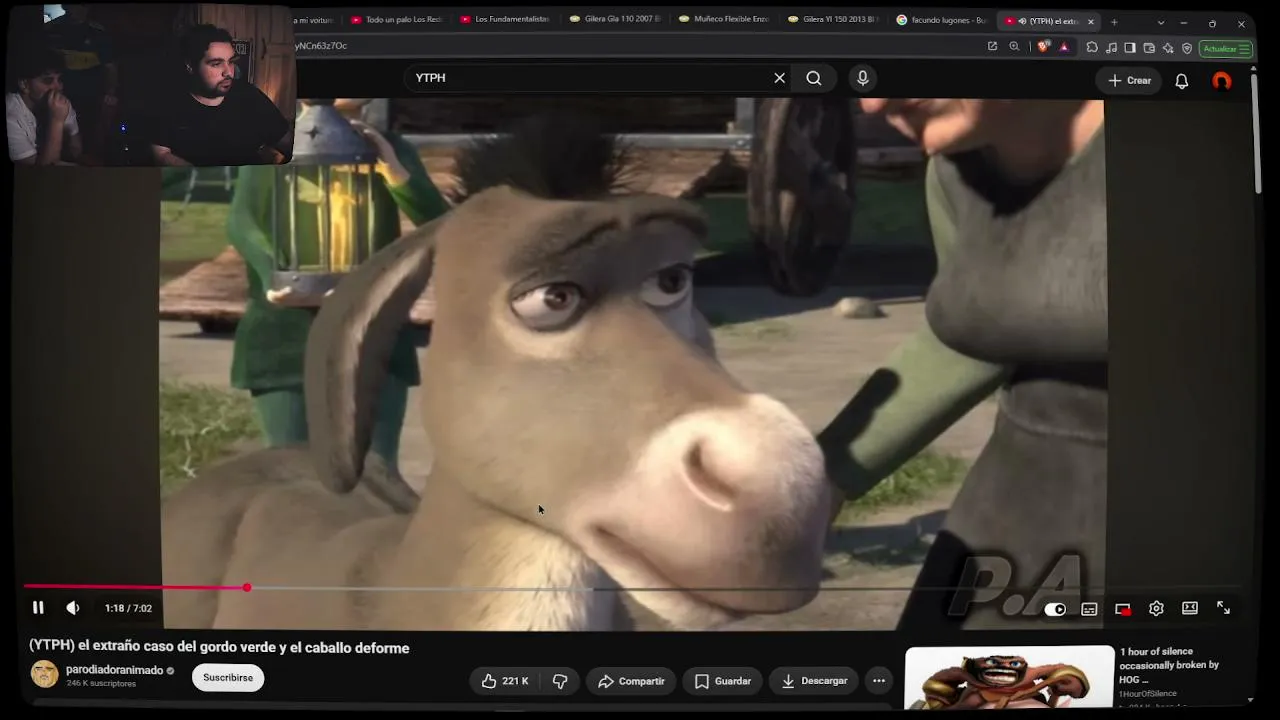Image resolution: width=1280 pixels, height=720 pixels.
Task: Open the 1 hour of silence video thumbnail
Action: 1009,678
